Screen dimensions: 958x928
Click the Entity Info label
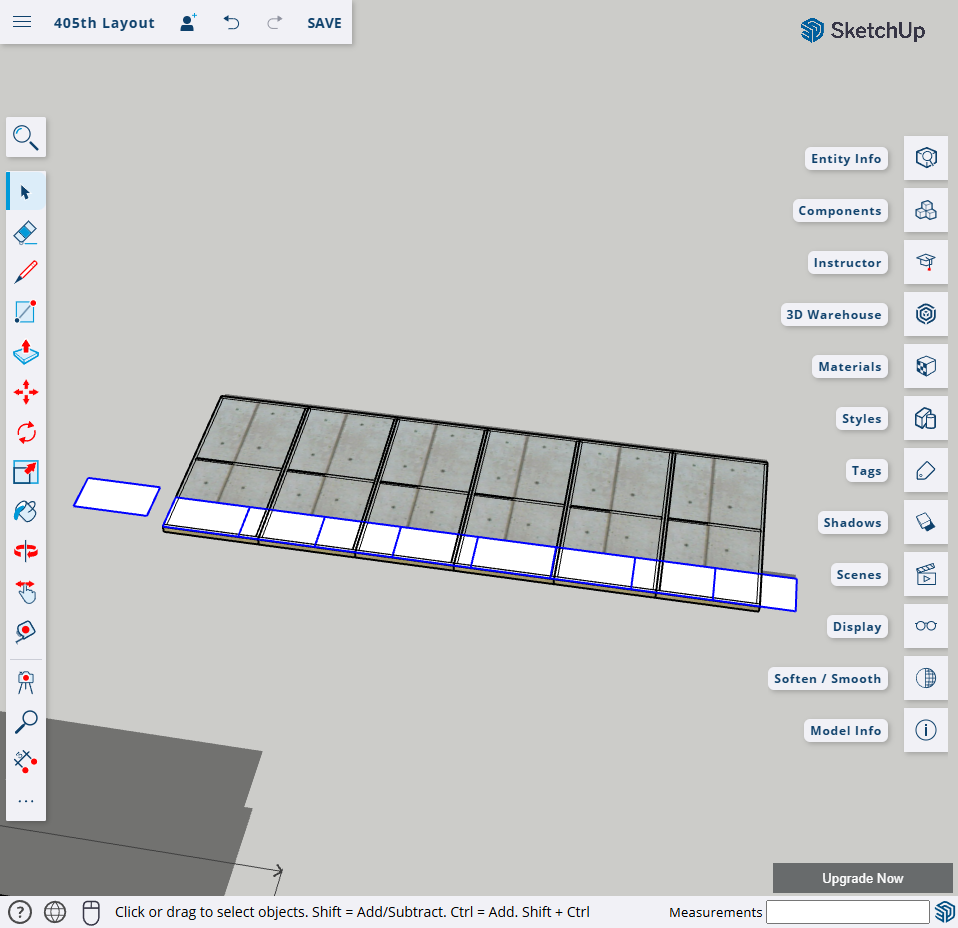point(846,159)
